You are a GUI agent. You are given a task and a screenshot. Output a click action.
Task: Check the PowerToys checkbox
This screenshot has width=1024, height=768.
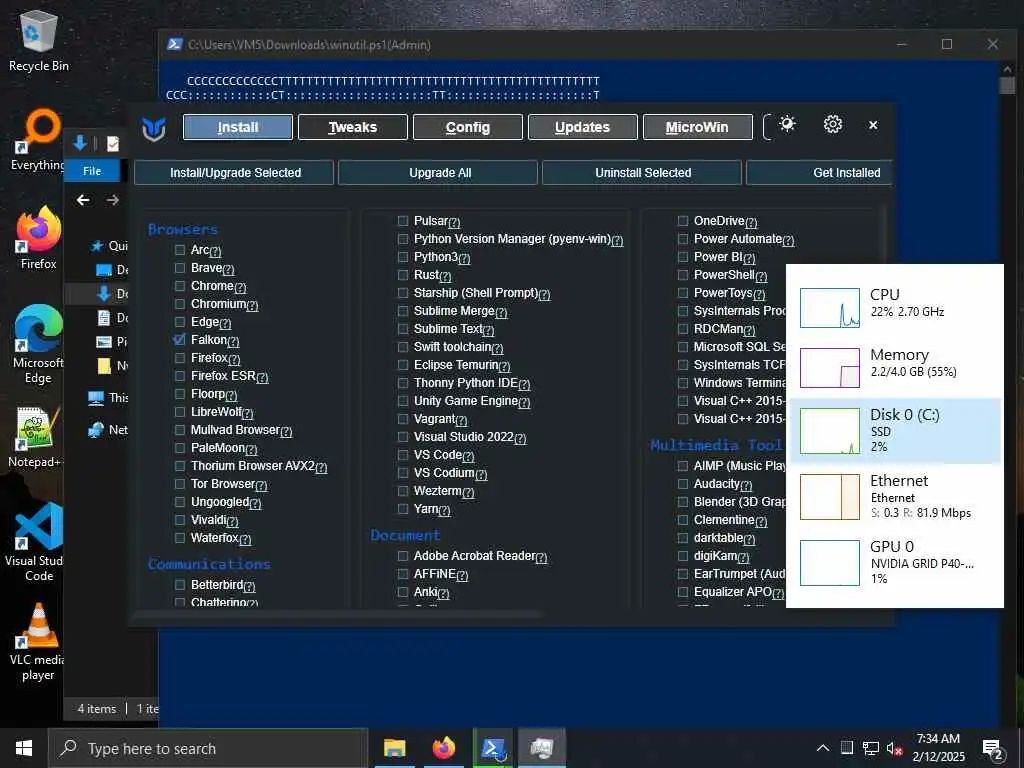coord(683,293)
